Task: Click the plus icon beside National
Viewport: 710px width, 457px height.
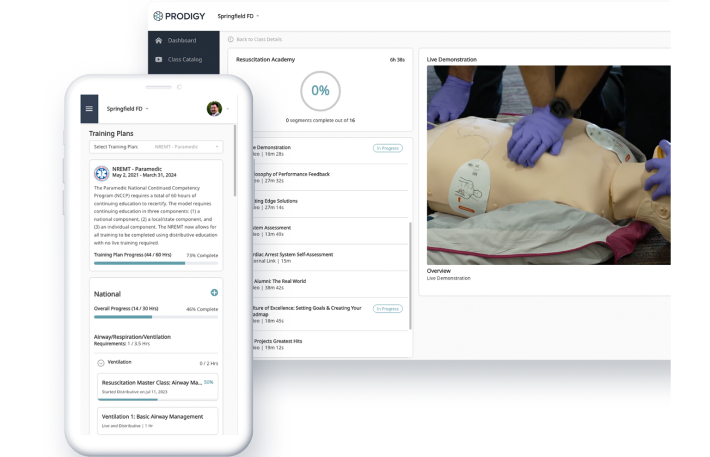Action: [x=214, y=293]
